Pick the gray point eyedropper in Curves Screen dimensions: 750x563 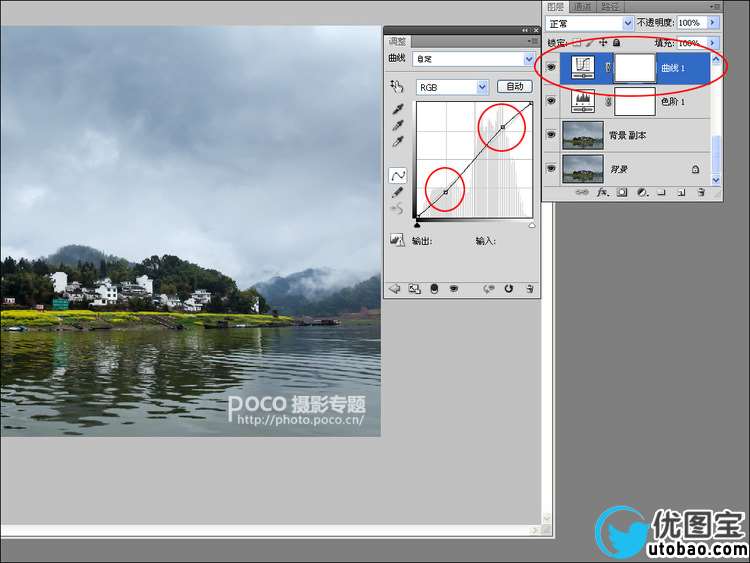coord(397,125)
